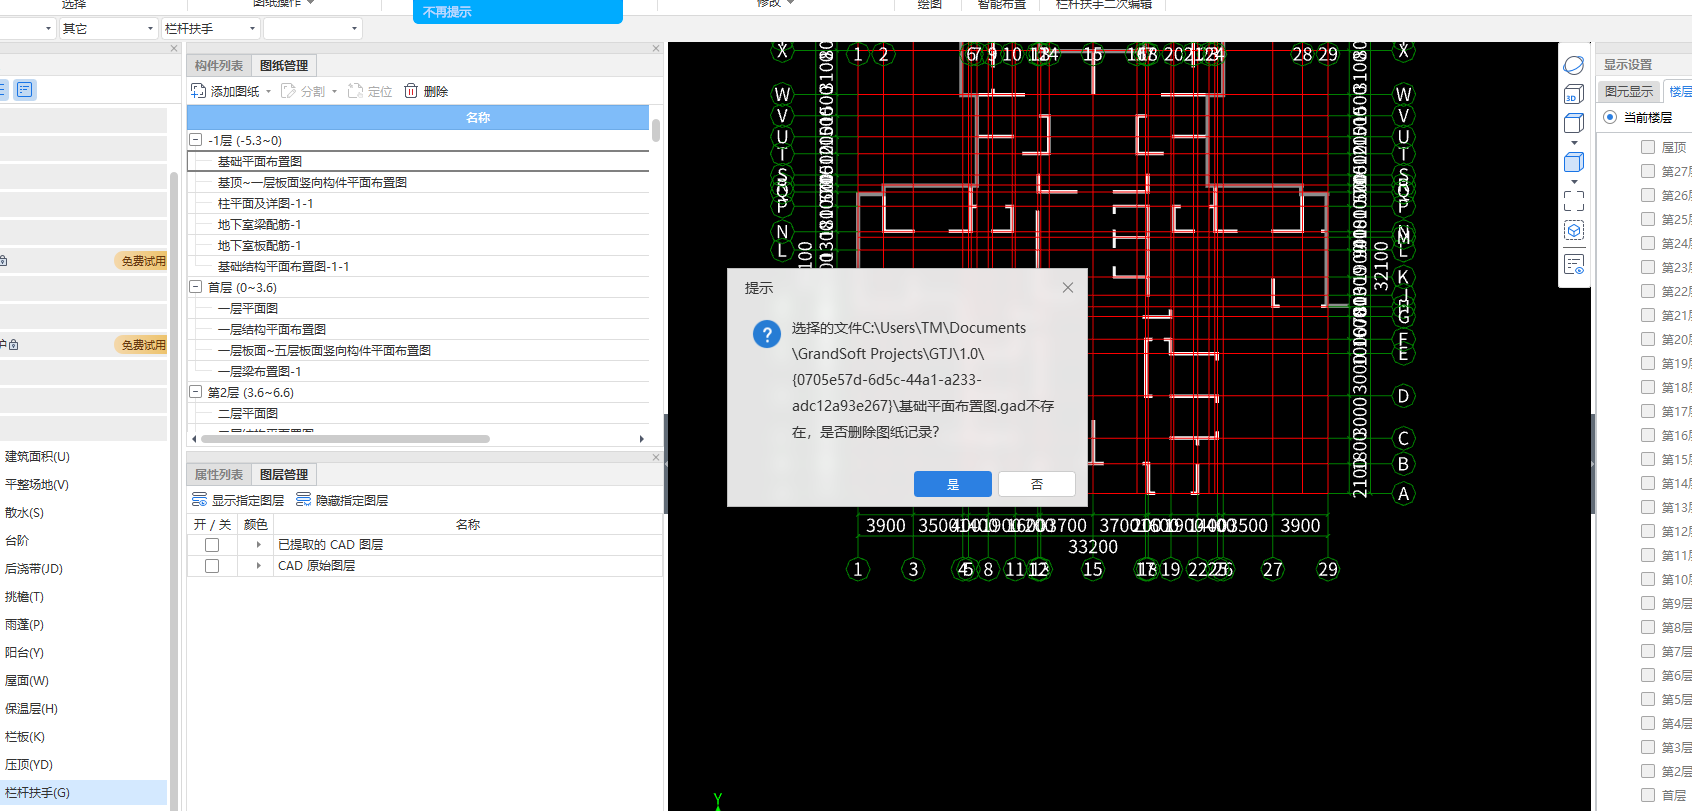Select the 基础平面布置图 drawing row
1692x811 pixels.
click(418, 161)
